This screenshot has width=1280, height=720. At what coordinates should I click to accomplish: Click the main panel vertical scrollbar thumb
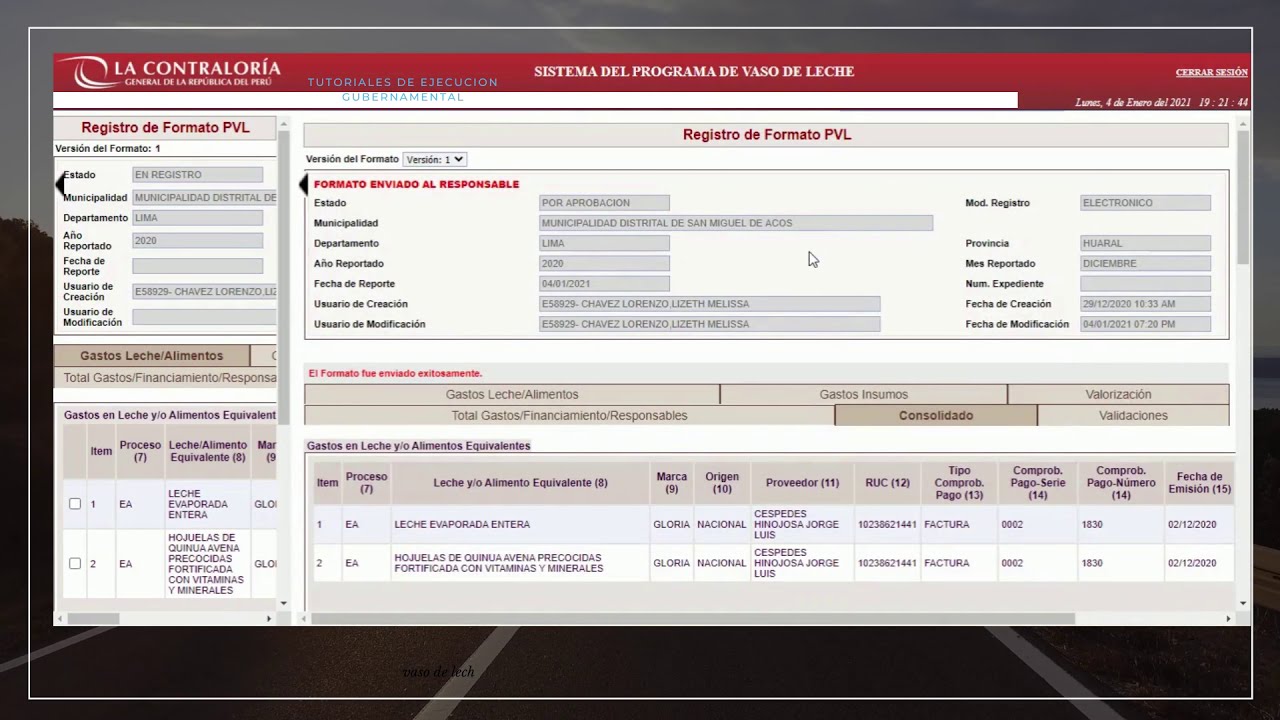pyautogui.click(x=1243, y=196)
